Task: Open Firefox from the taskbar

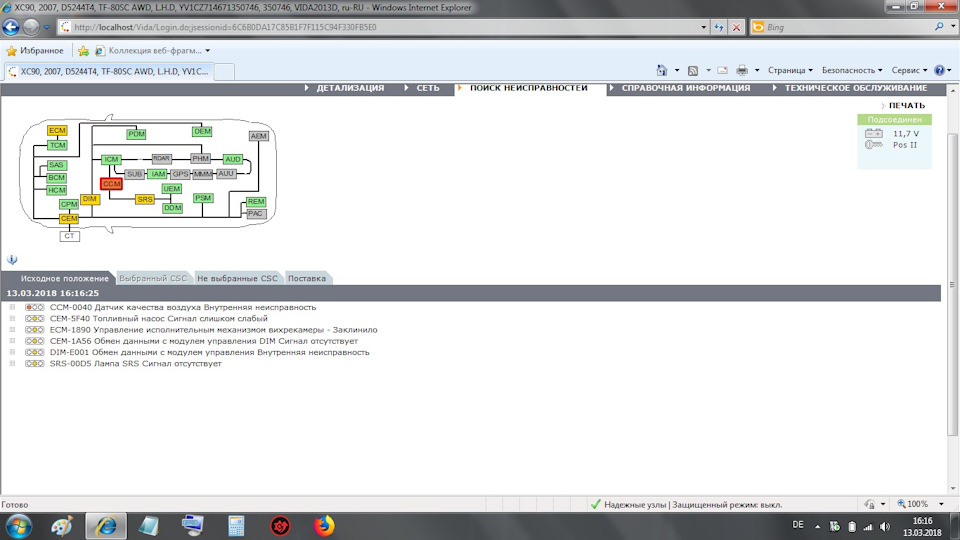Action: pos(324,526)
